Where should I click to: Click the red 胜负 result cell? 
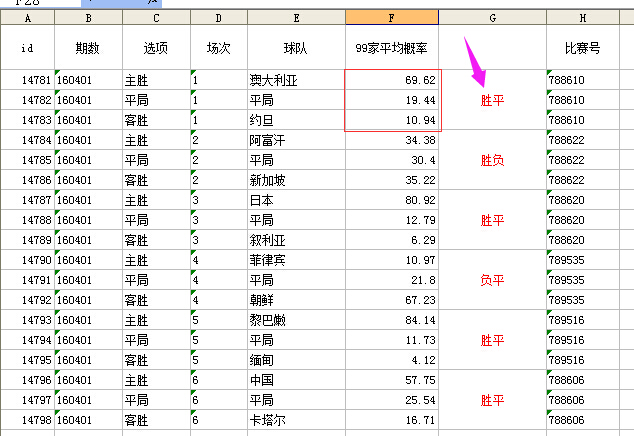(x=492, y=160)
